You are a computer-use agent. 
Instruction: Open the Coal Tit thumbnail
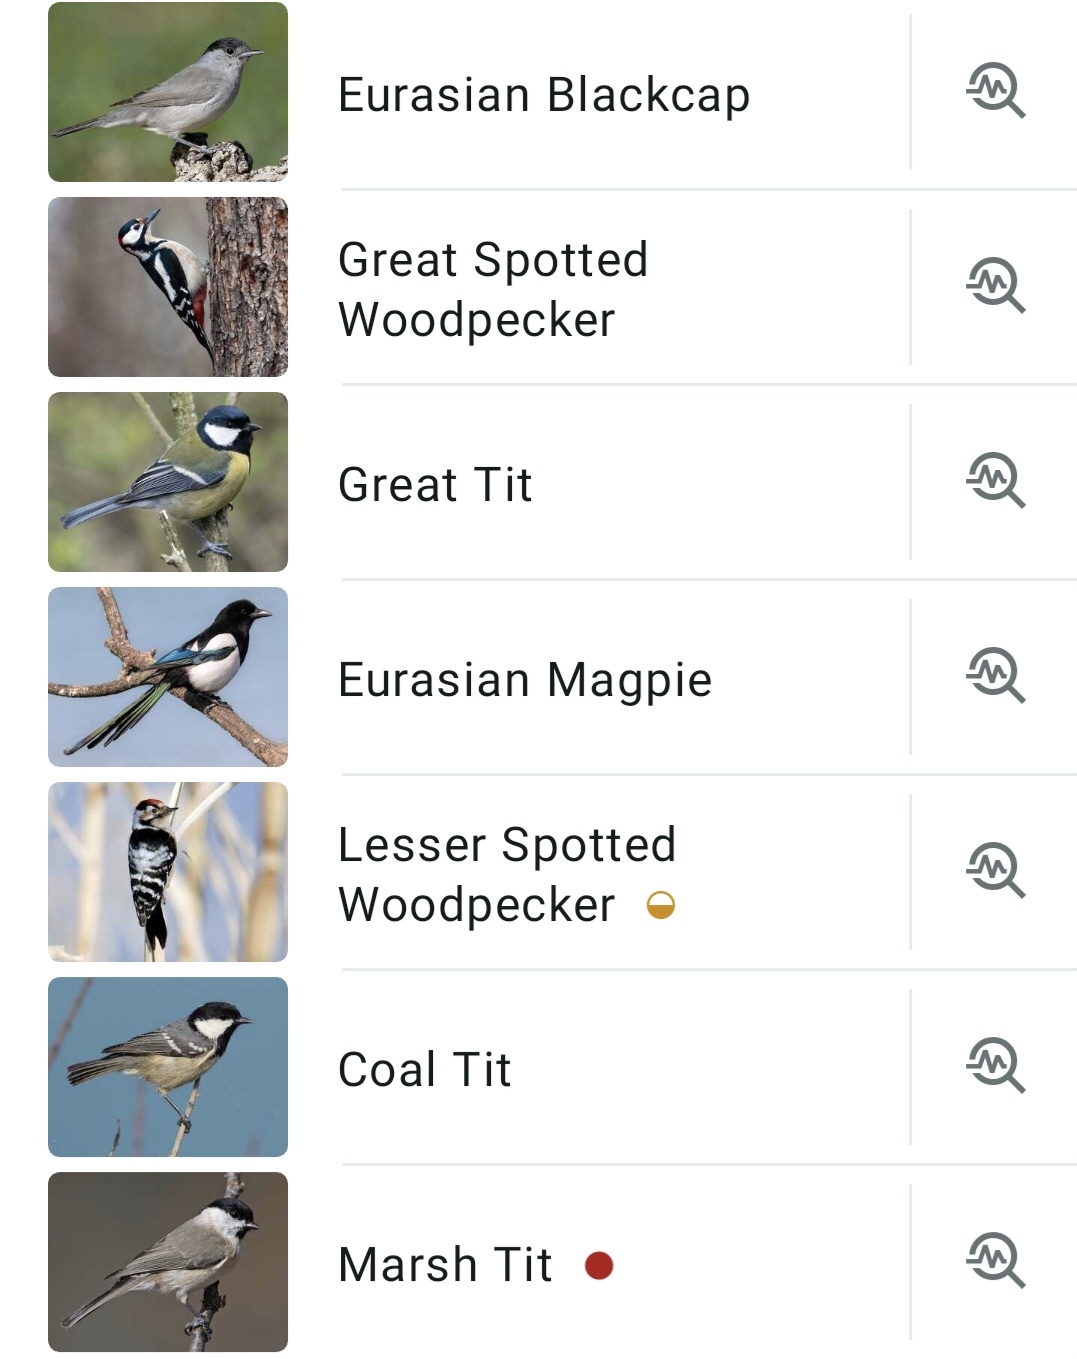click(x=168, y=1067)
